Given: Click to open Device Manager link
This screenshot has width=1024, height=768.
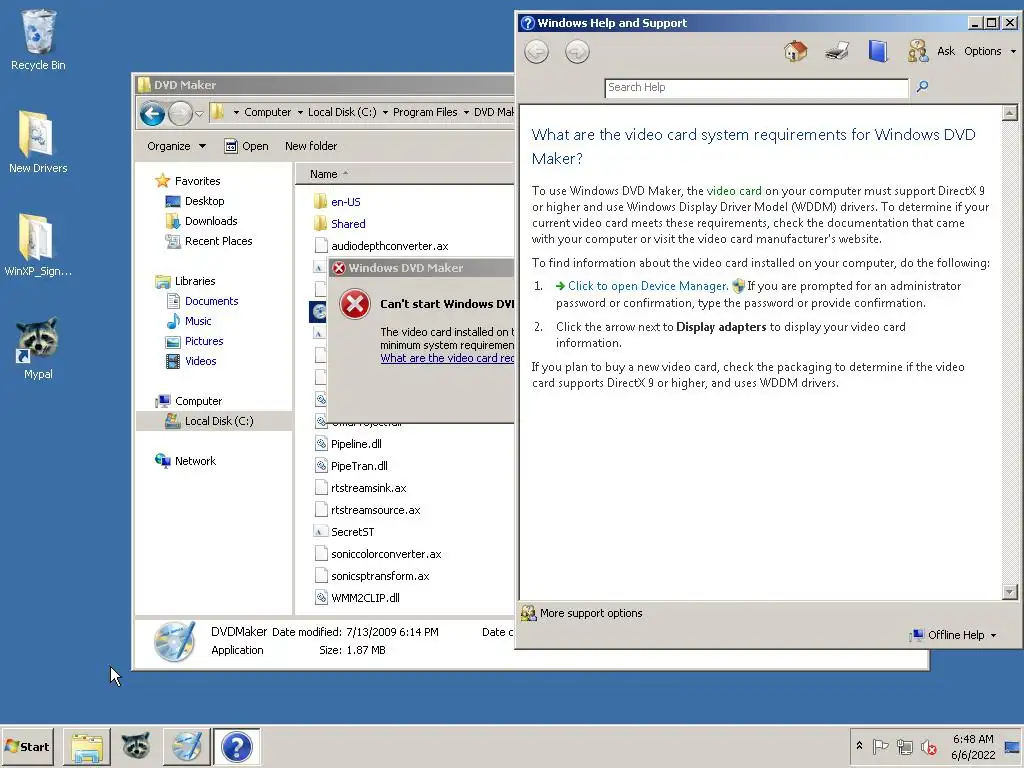Looking at the screenshot, I should click(x=648, y=285).
